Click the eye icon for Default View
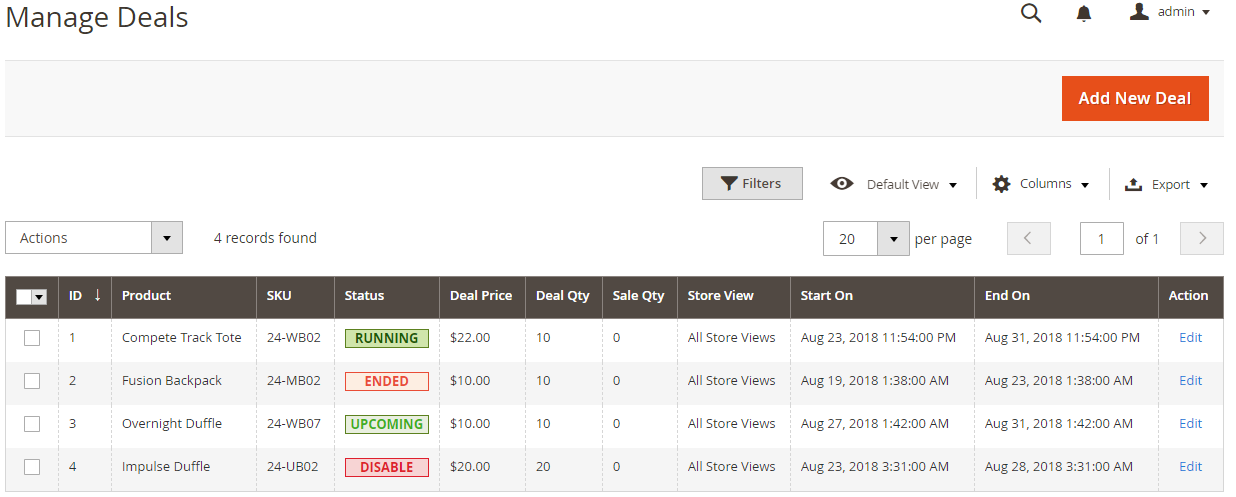1236x497 pixels. click(x=842, y=184)
